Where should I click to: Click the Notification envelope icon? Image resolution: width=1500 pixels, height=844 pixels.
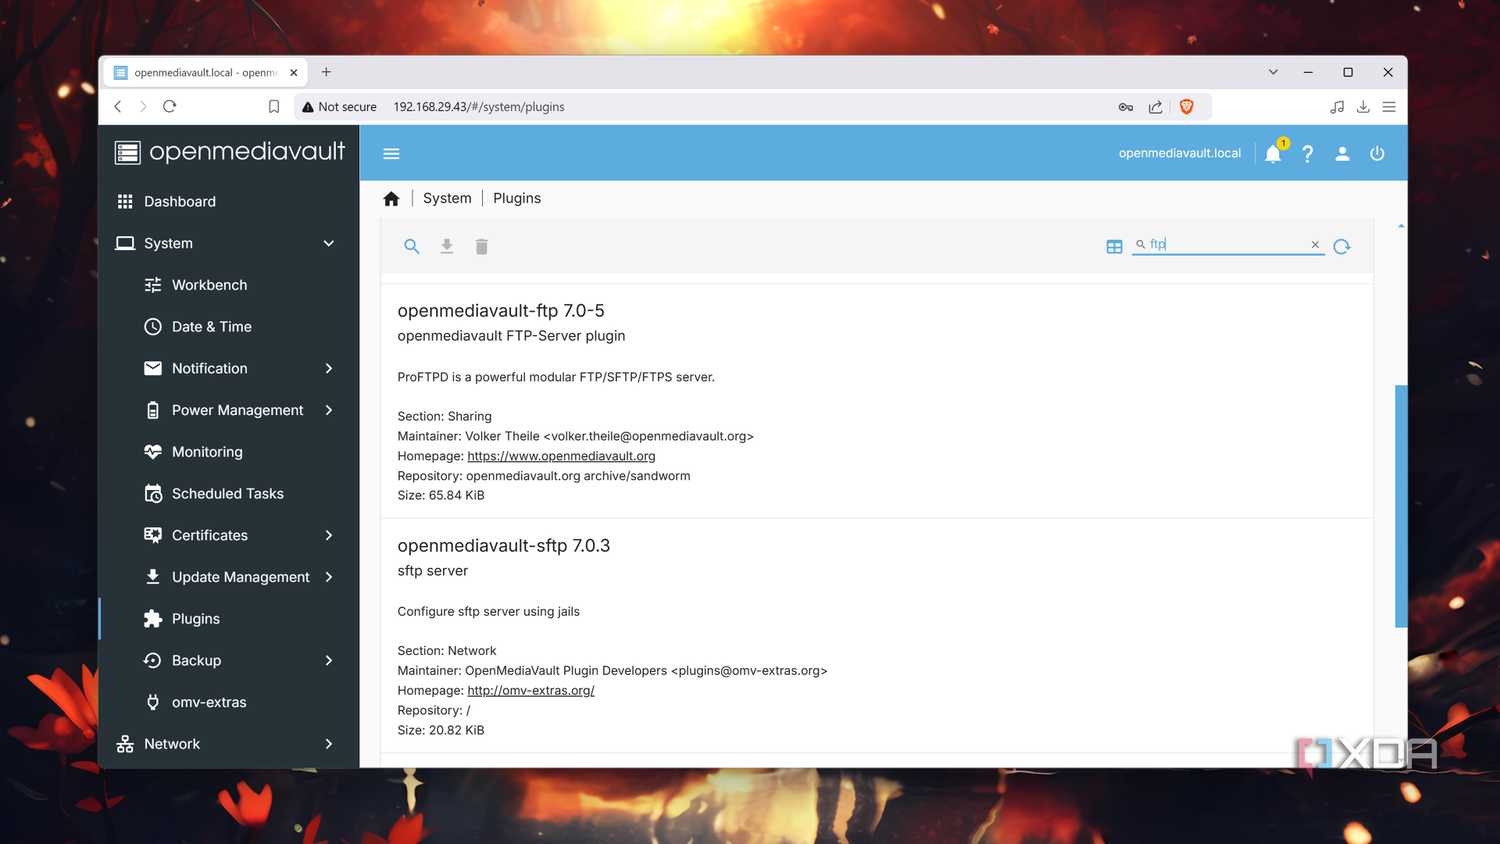pos(153,368)
